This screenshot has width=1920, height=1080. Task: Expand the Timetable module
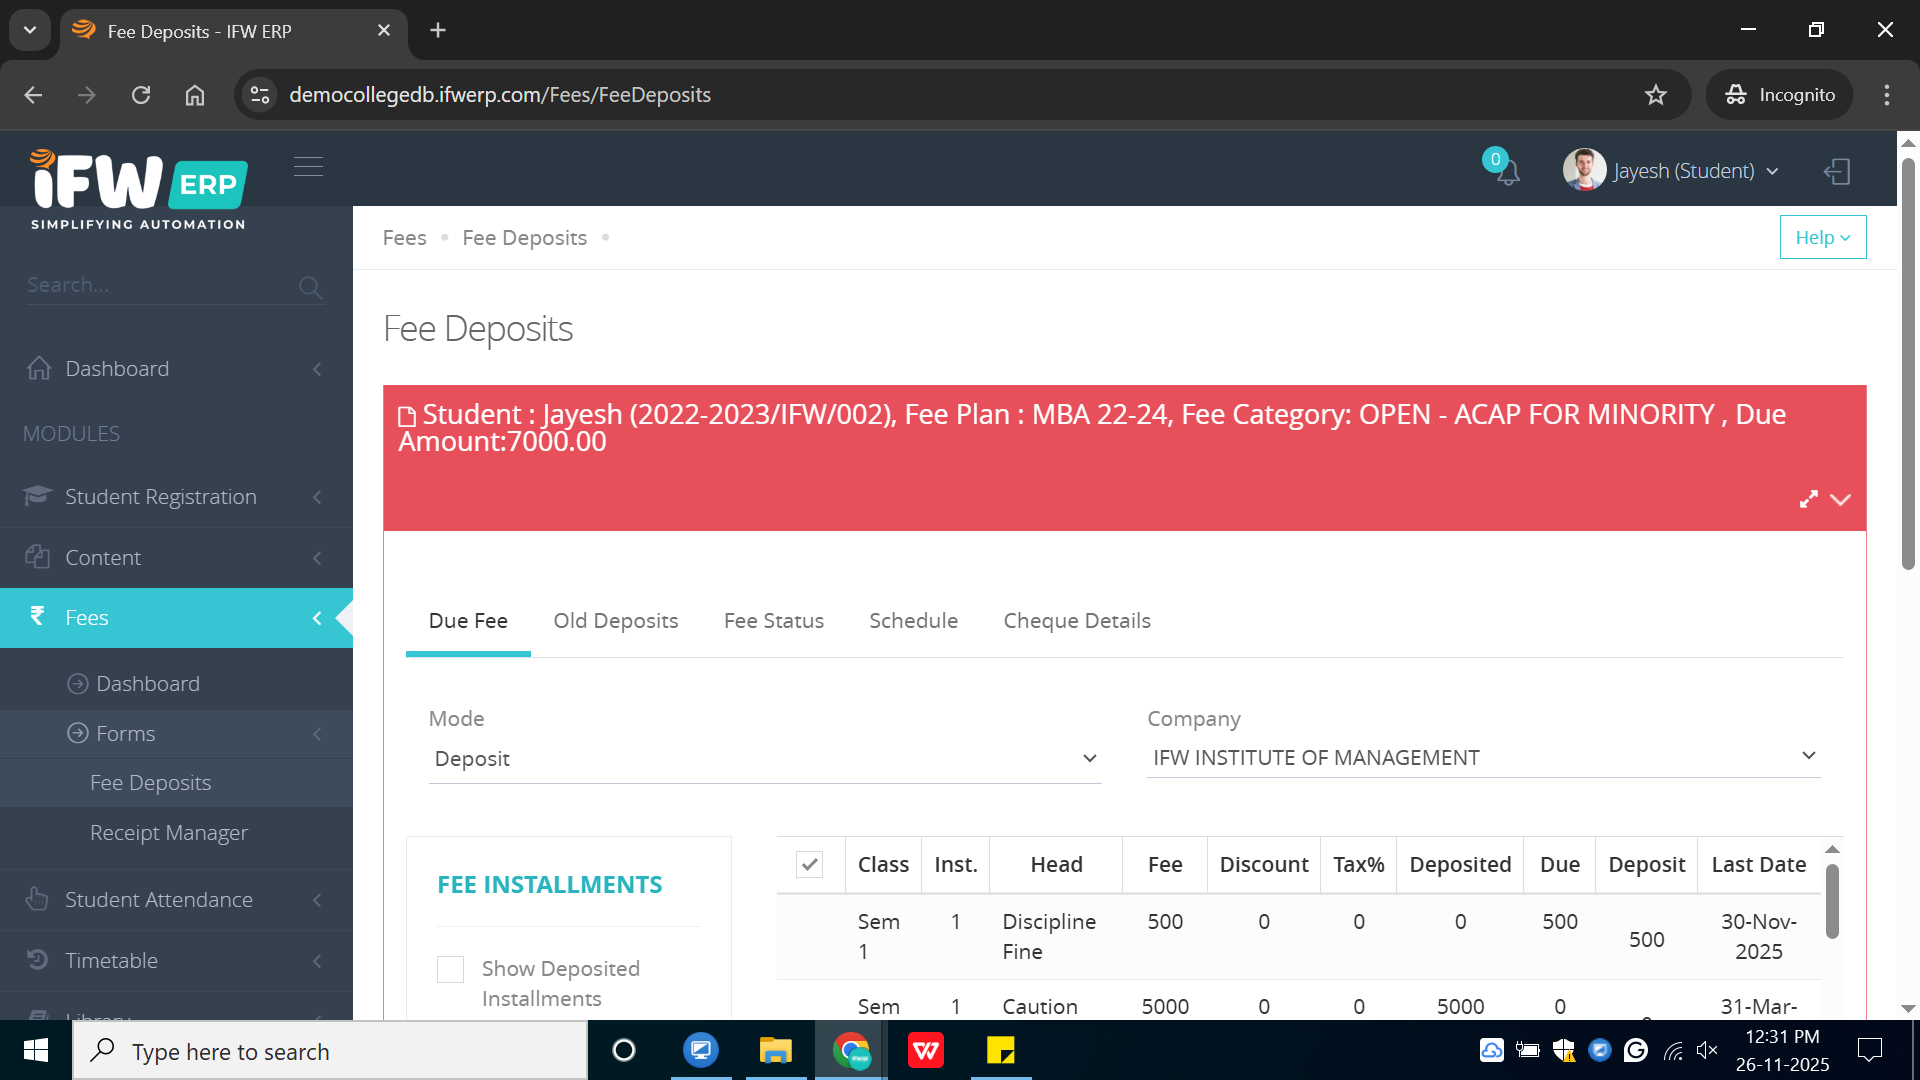click(176, 960)
